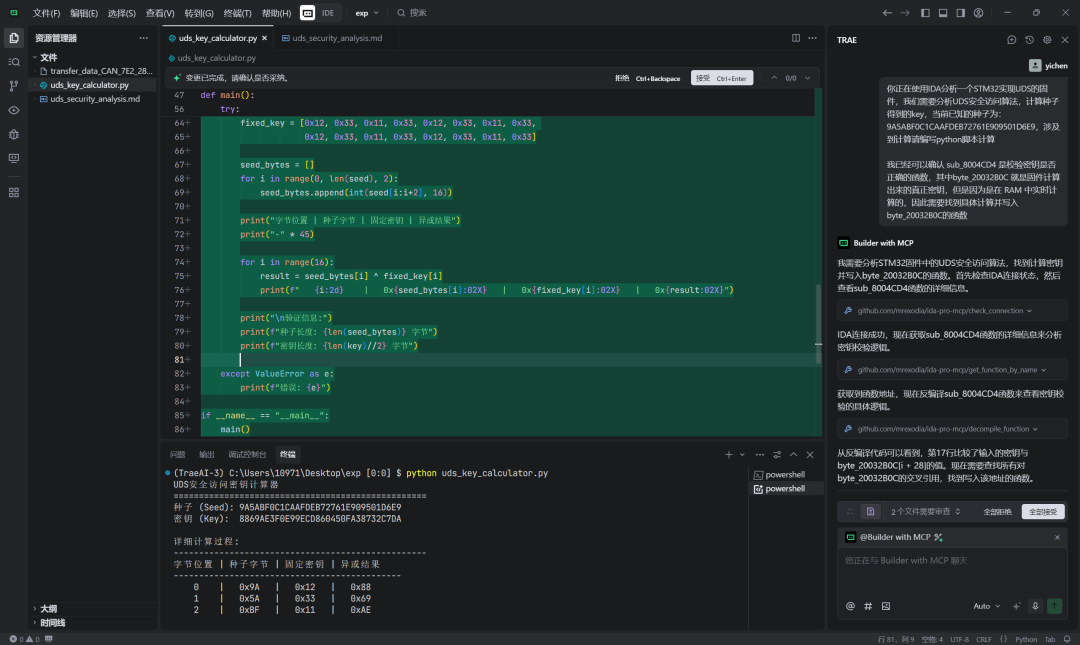1080x645 pixels.
Task: Click the split editor icon
Action: click(x=796, y=38)
